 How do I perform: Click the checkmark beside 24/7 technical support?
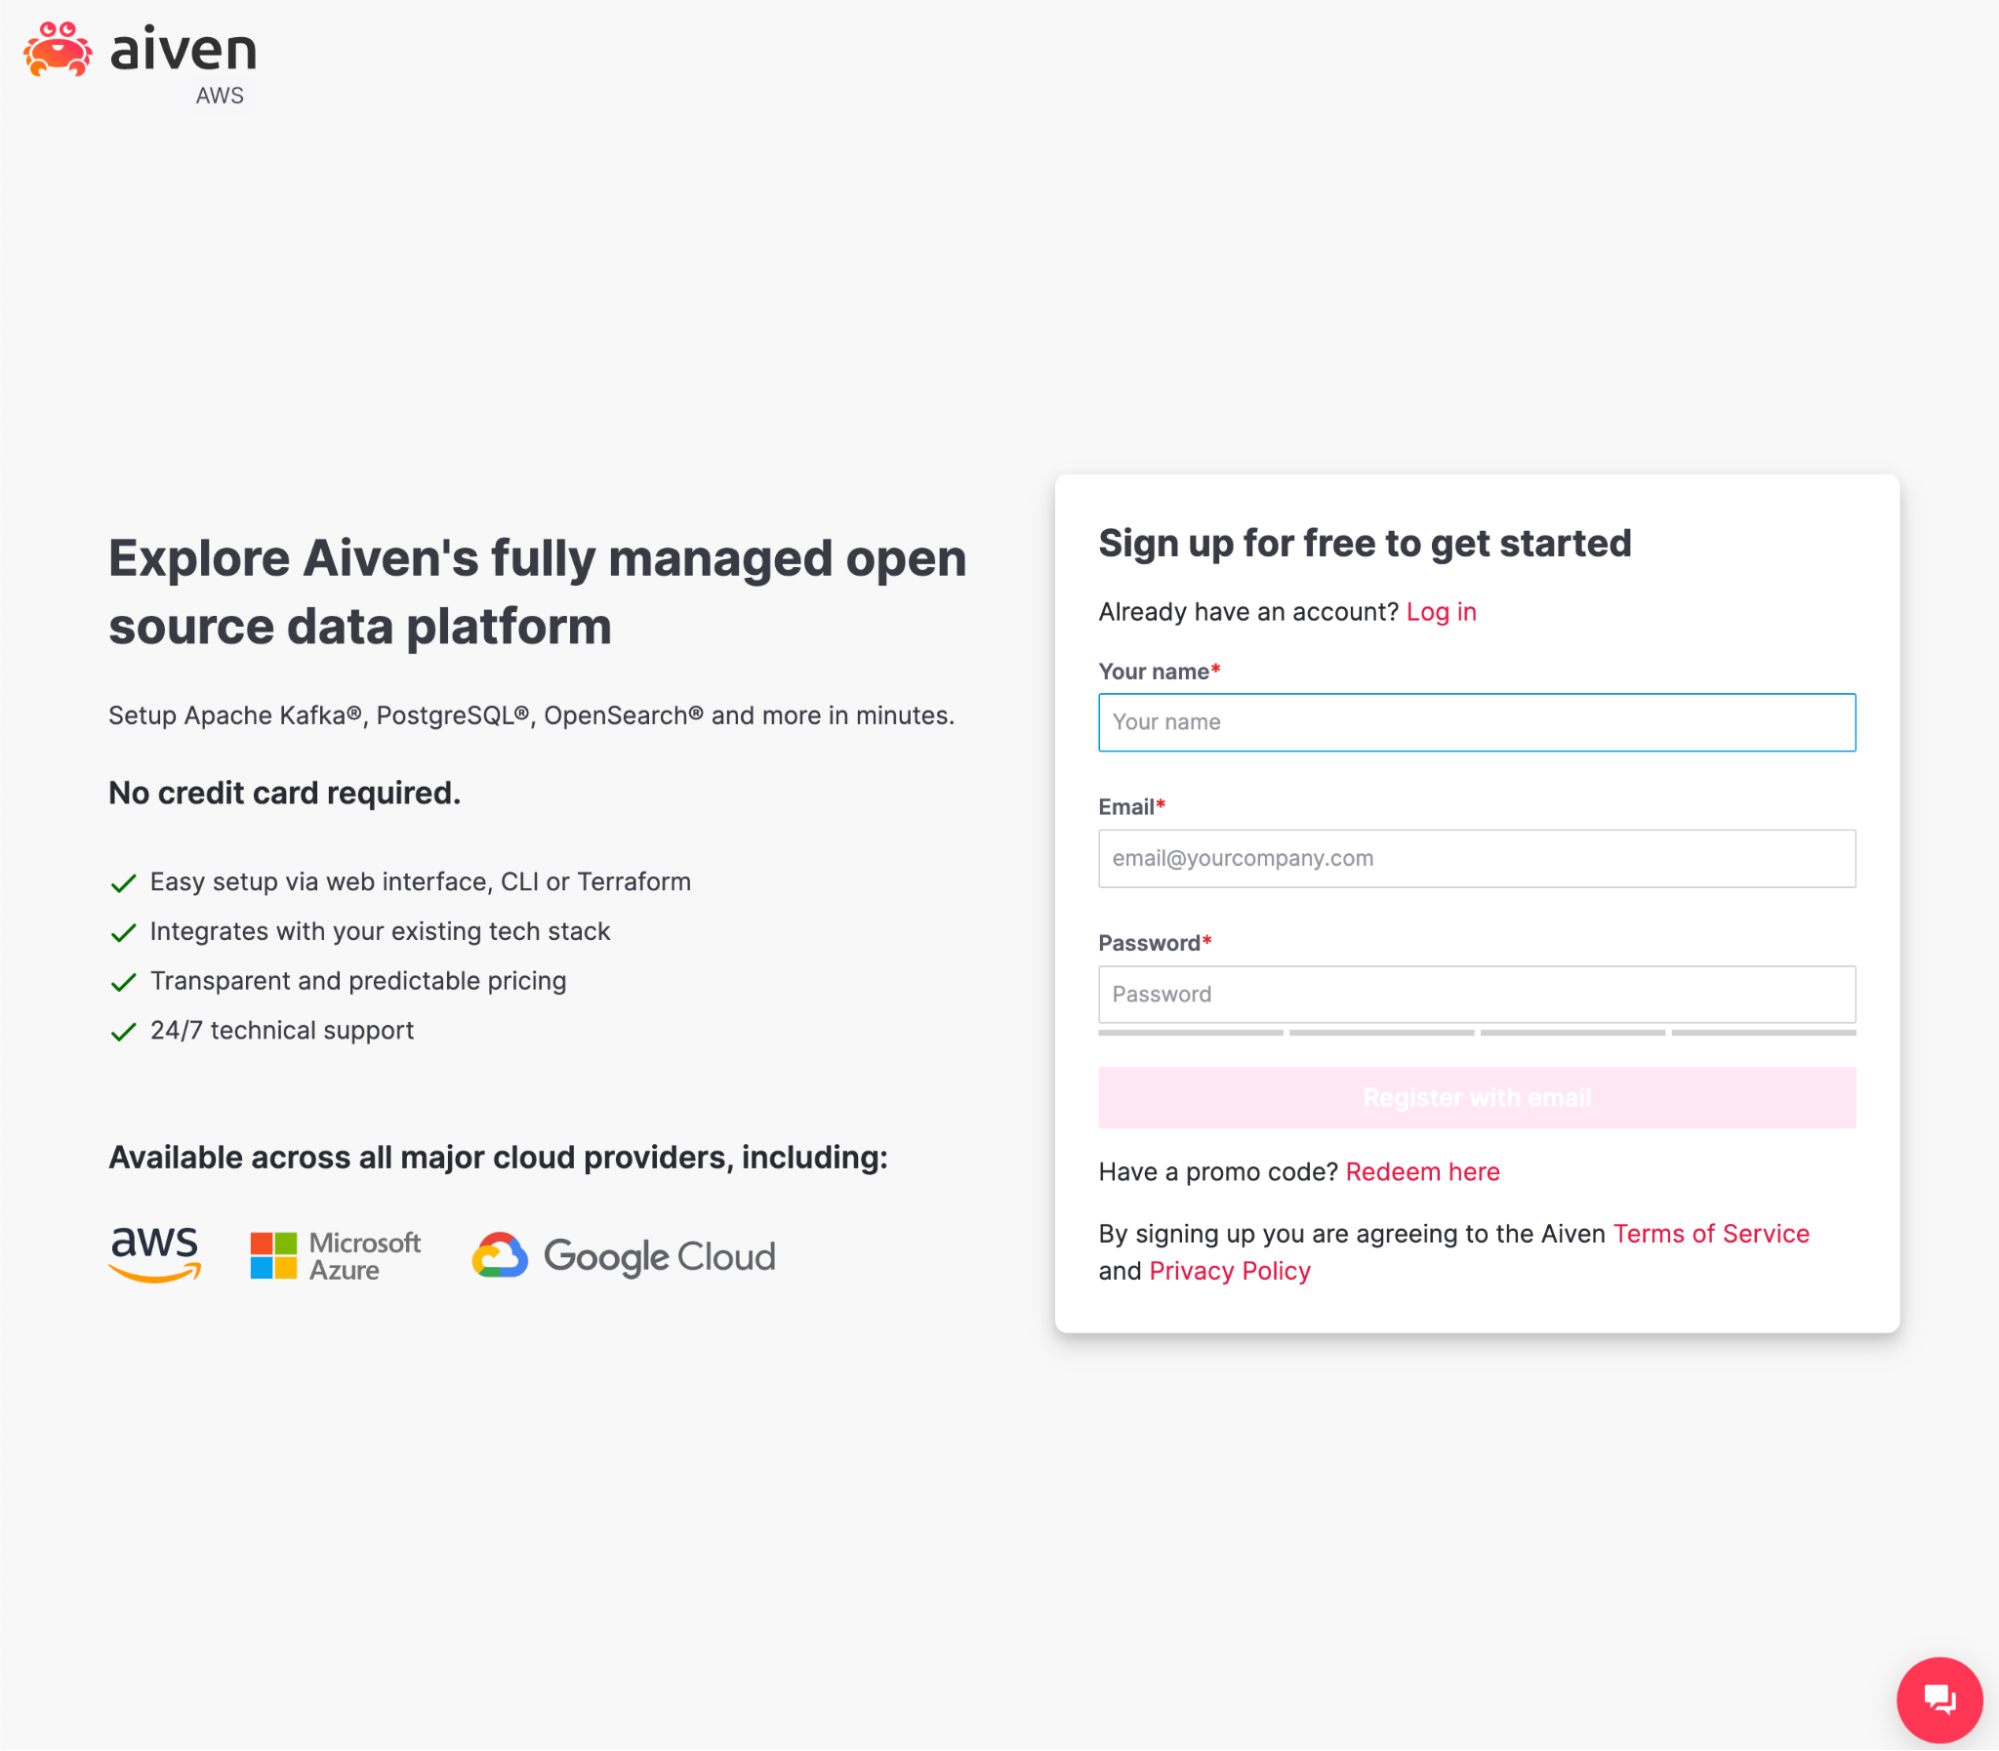(124, 1030)
